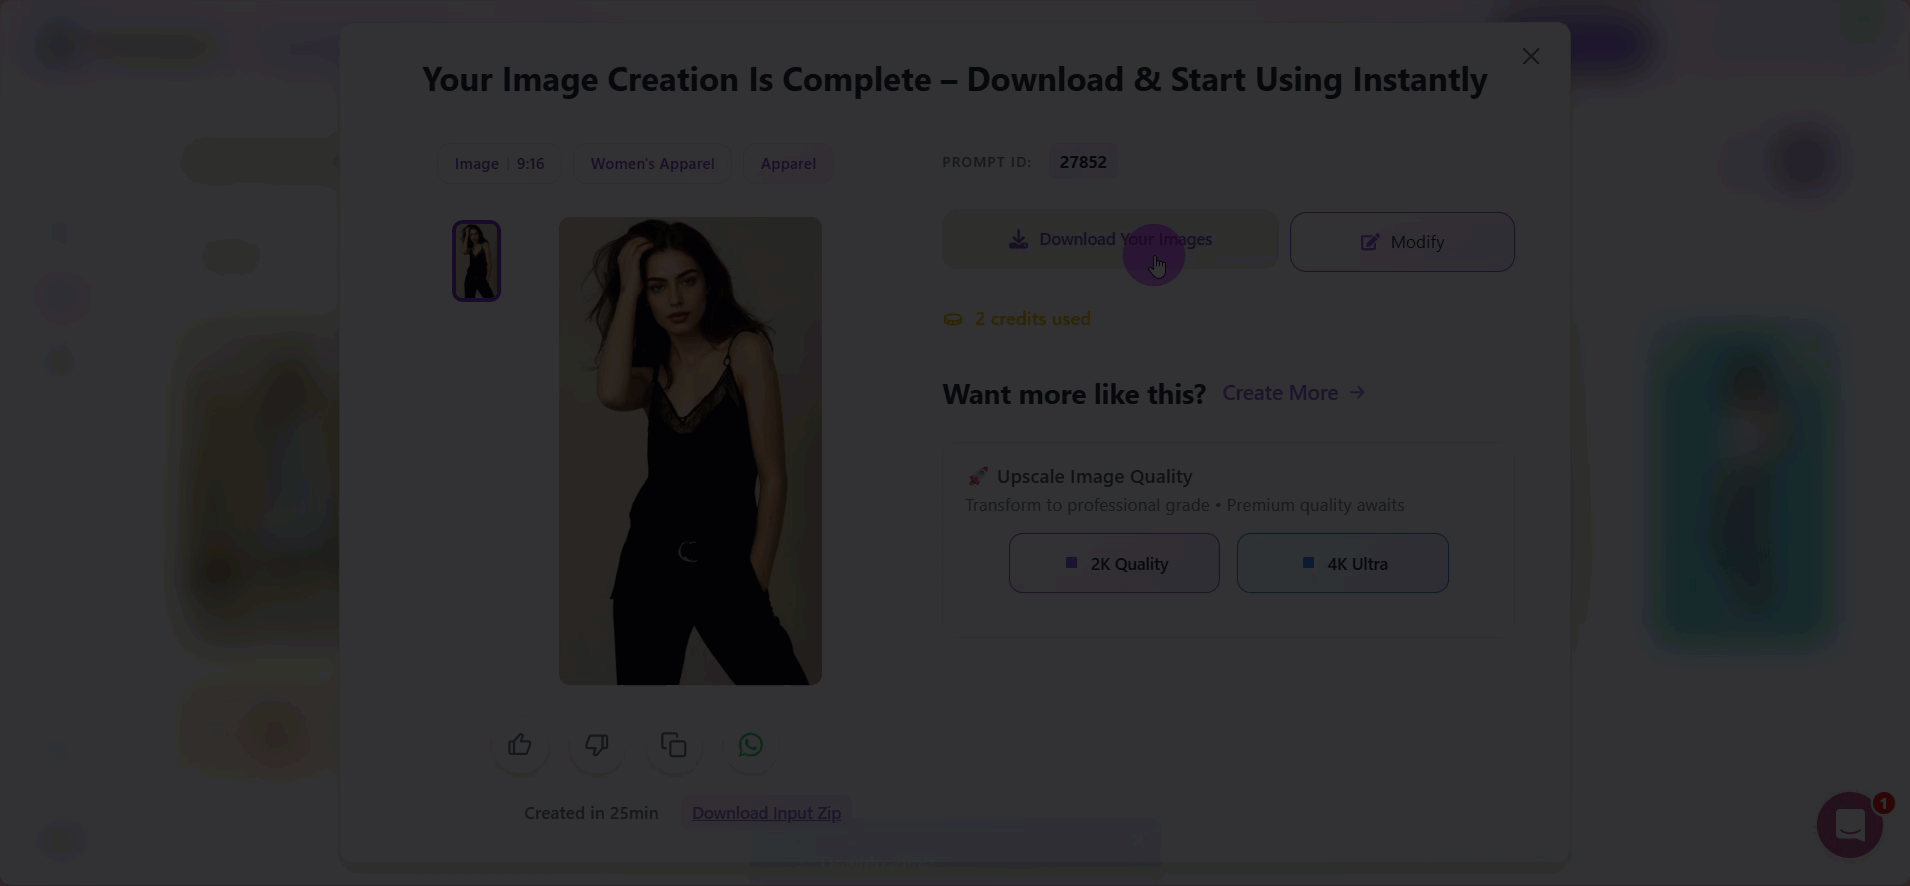Click the thumbs up like icon

pyautogui.click(x=519, y=745)
